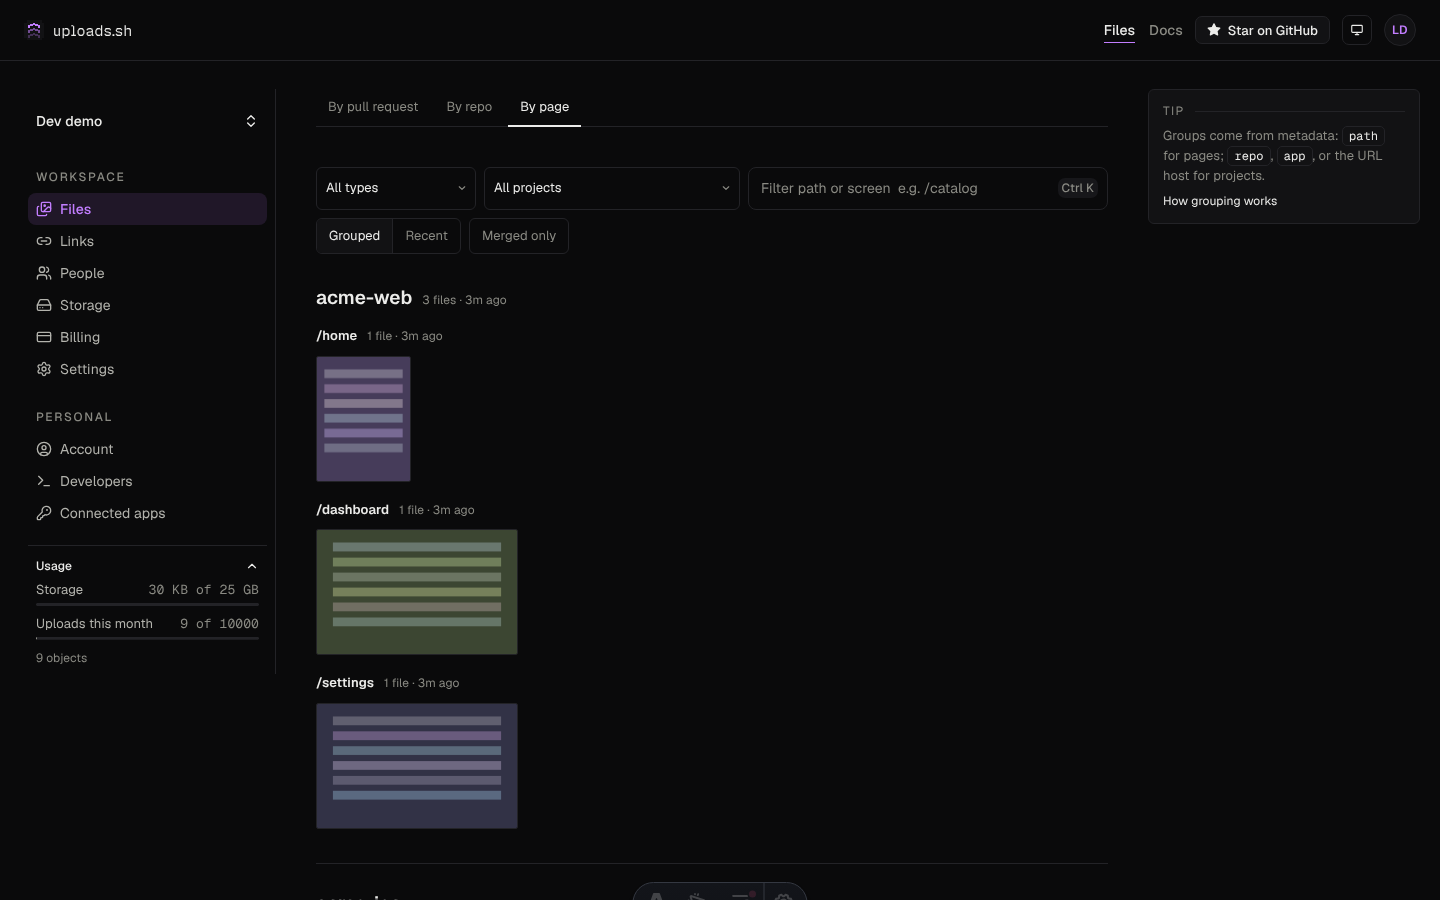Go to People page
The height and width of the screenshot is (900, 1440).
click(x=147, y=273)
